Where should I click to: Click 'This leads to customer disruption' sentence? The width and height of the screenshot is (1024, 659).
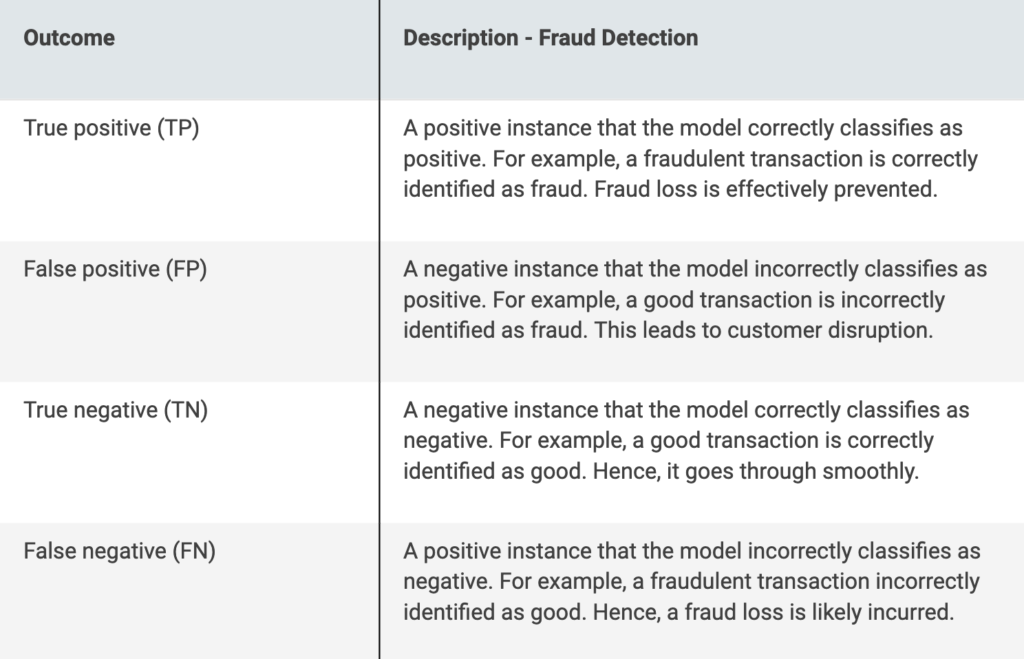763,330
